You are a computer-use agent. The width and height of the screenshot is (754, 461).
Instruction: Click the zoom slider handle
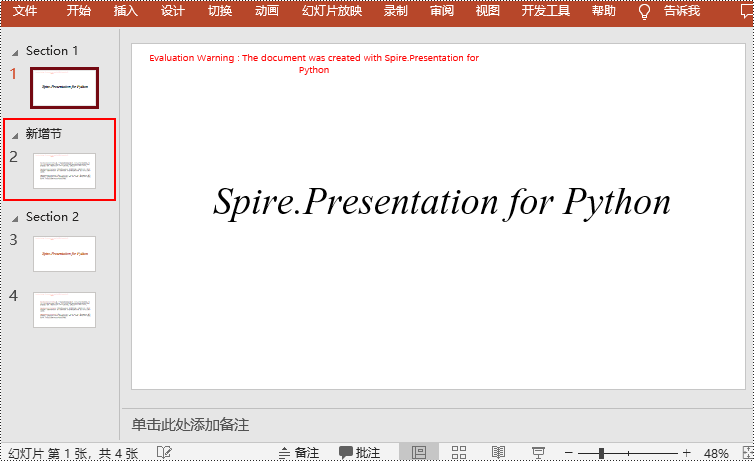[601, 453]
